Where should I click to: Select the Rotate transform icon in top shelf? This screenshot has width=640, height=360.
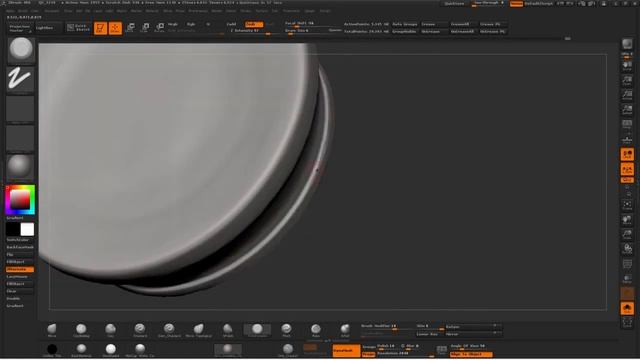click(x=160, y=28)
